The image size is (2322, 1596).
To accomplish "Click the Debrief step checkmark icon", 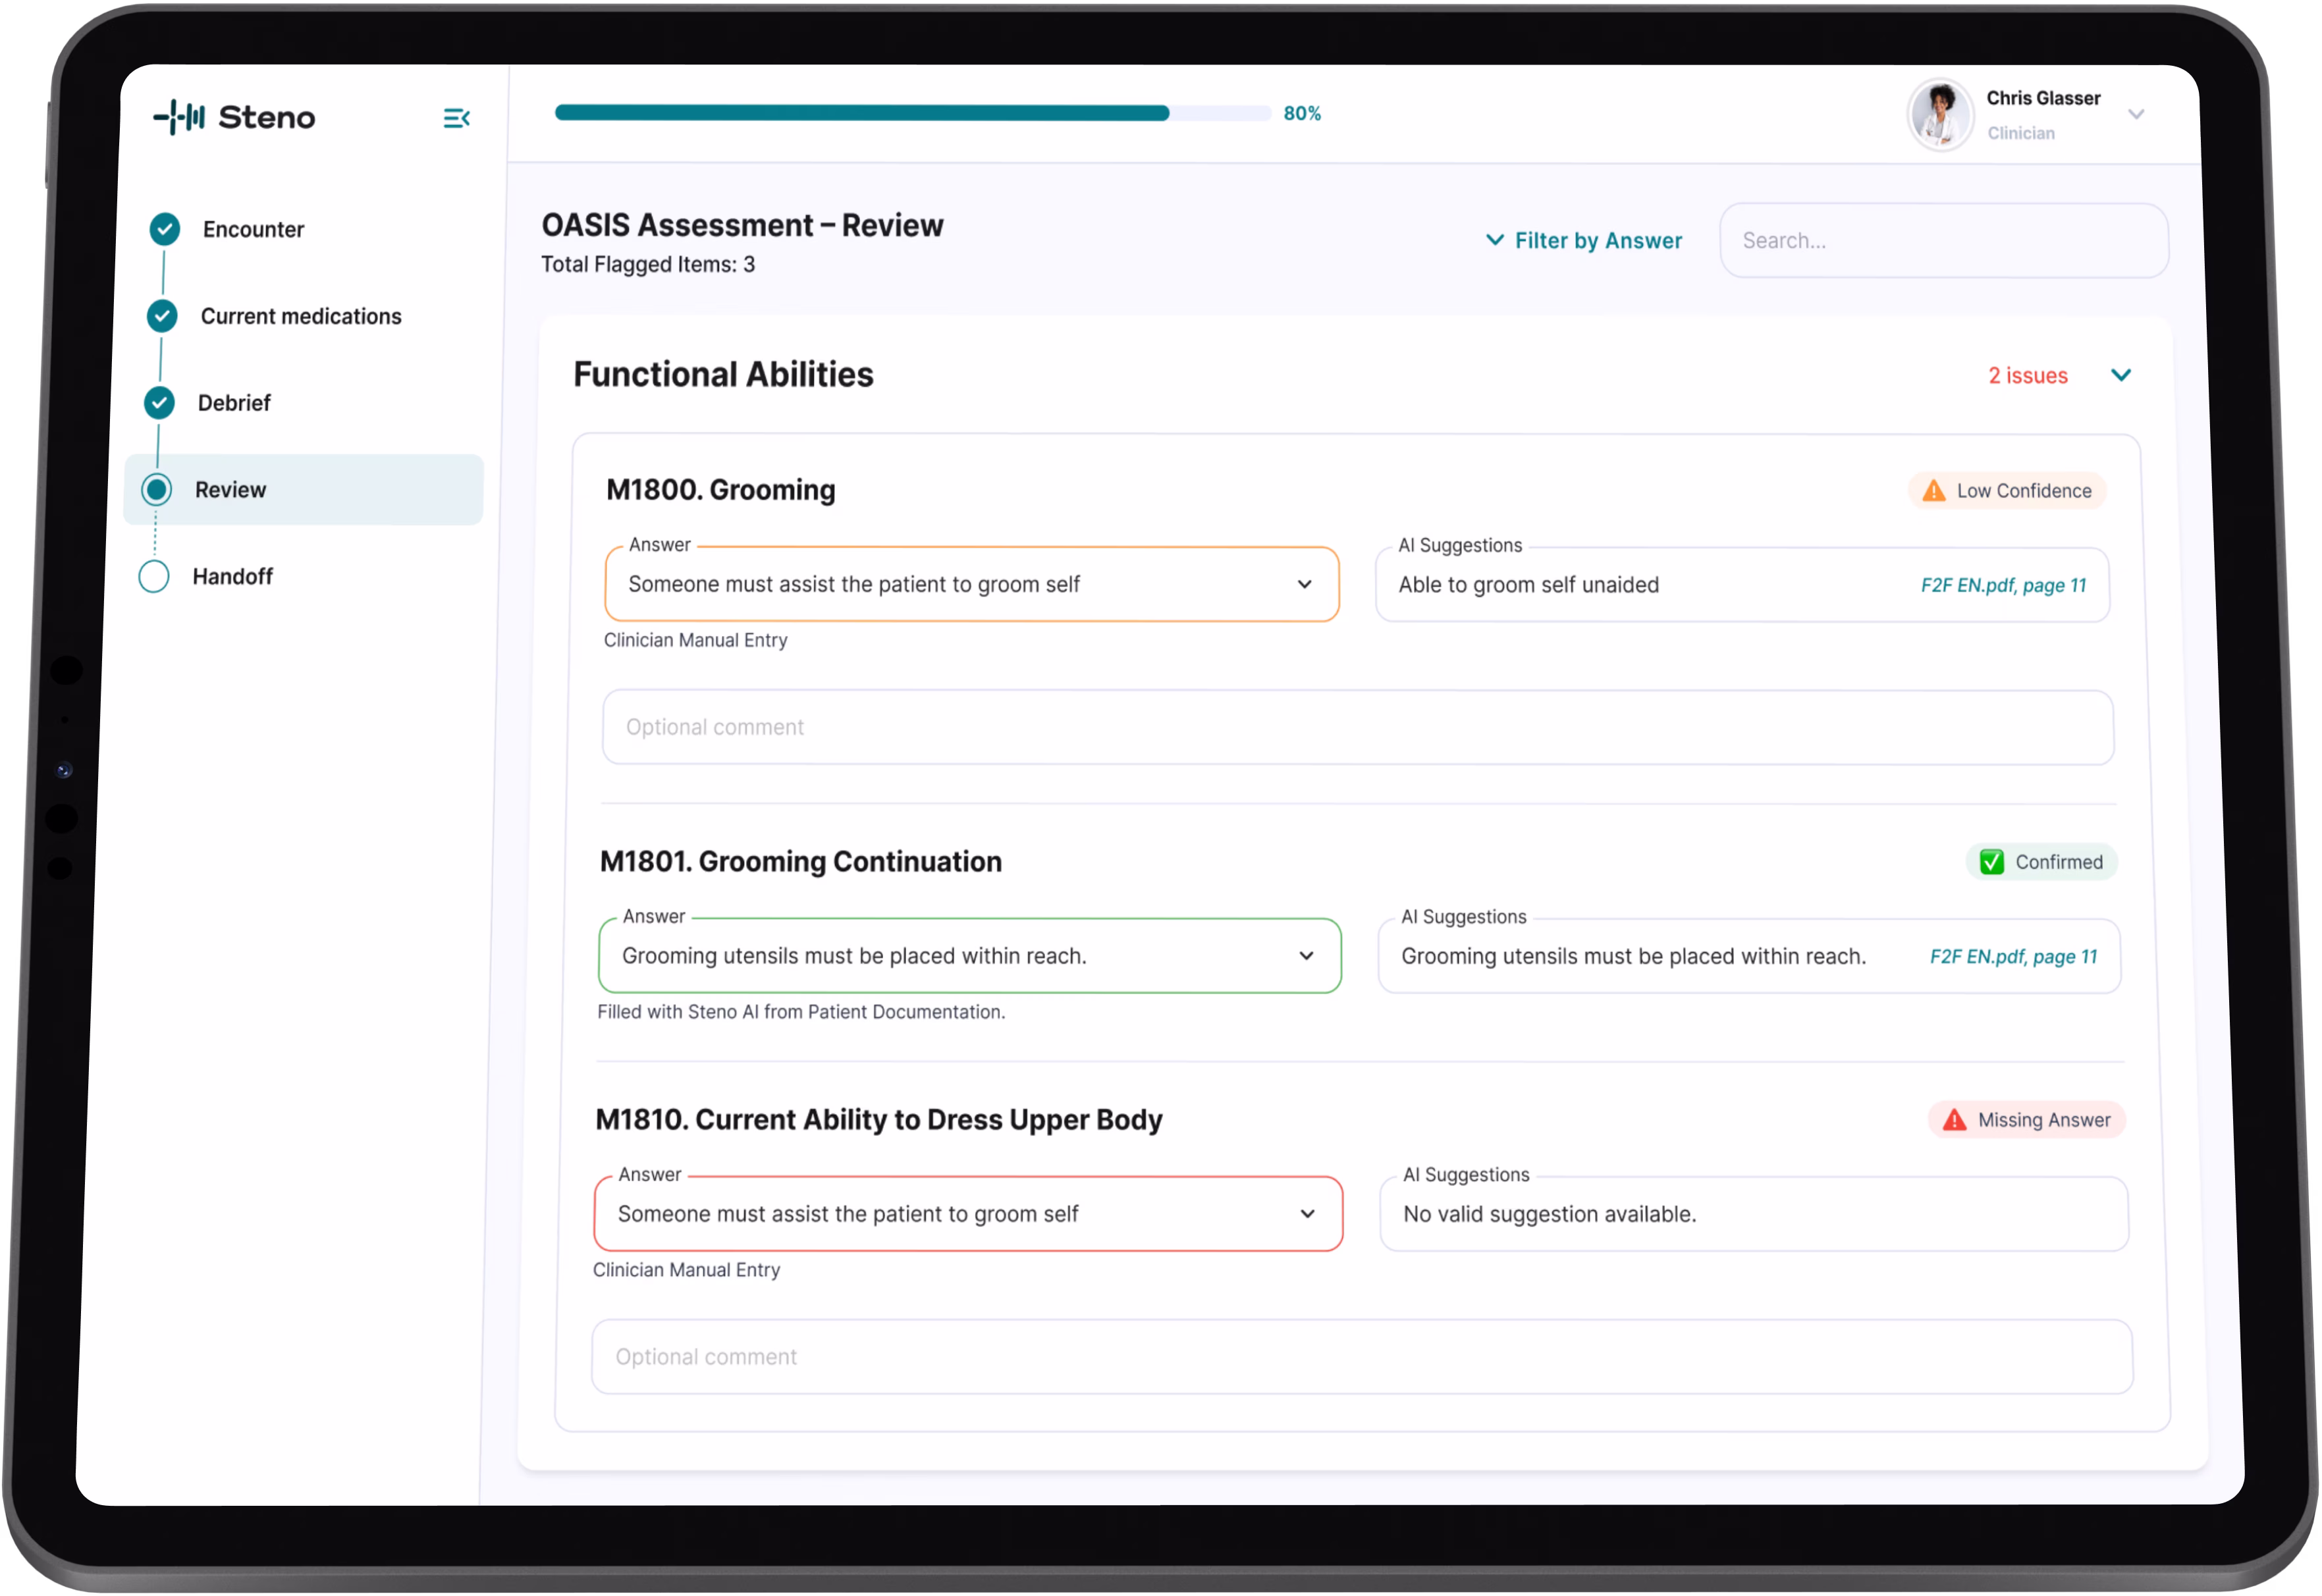I will [x=159, y=403].
